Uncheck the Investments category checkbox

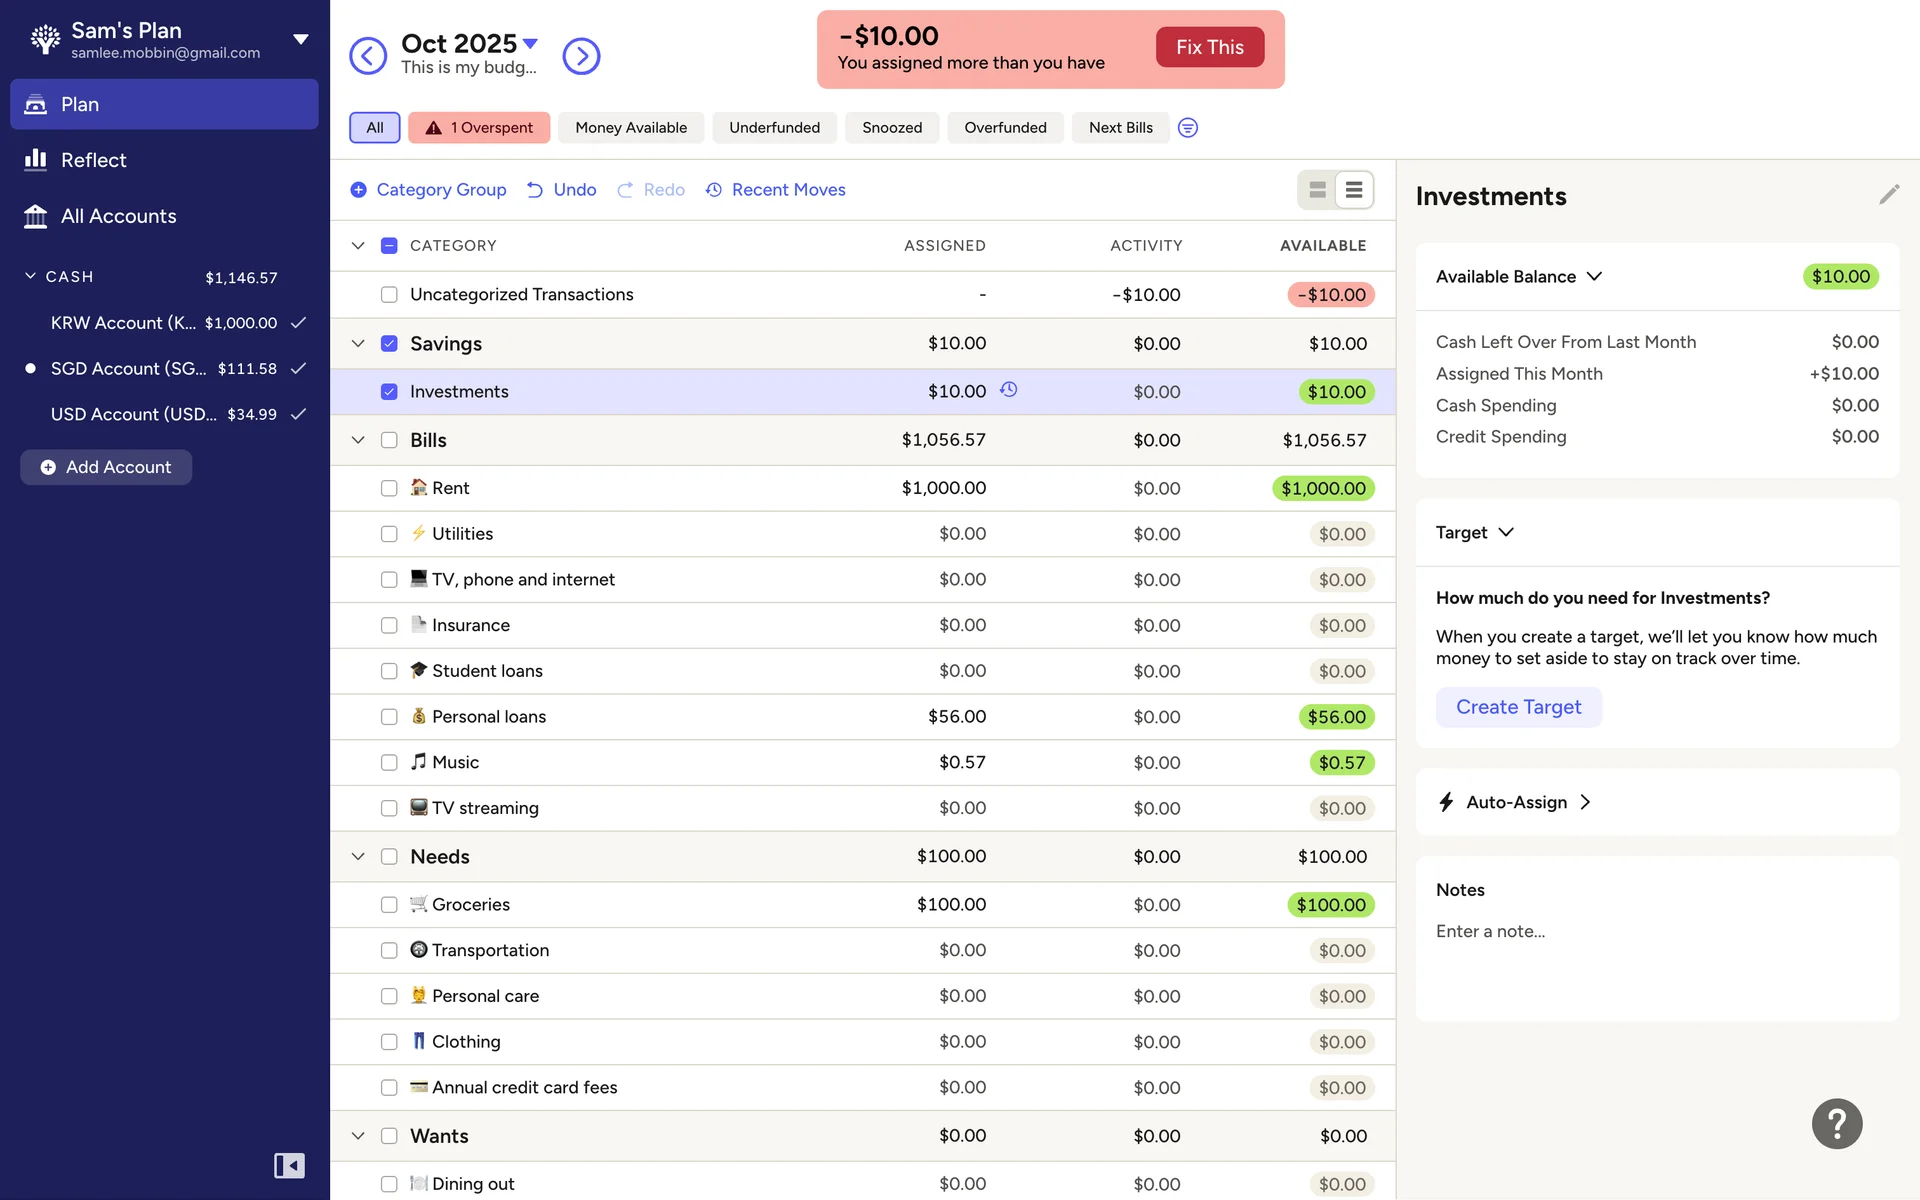coord(389,392)
